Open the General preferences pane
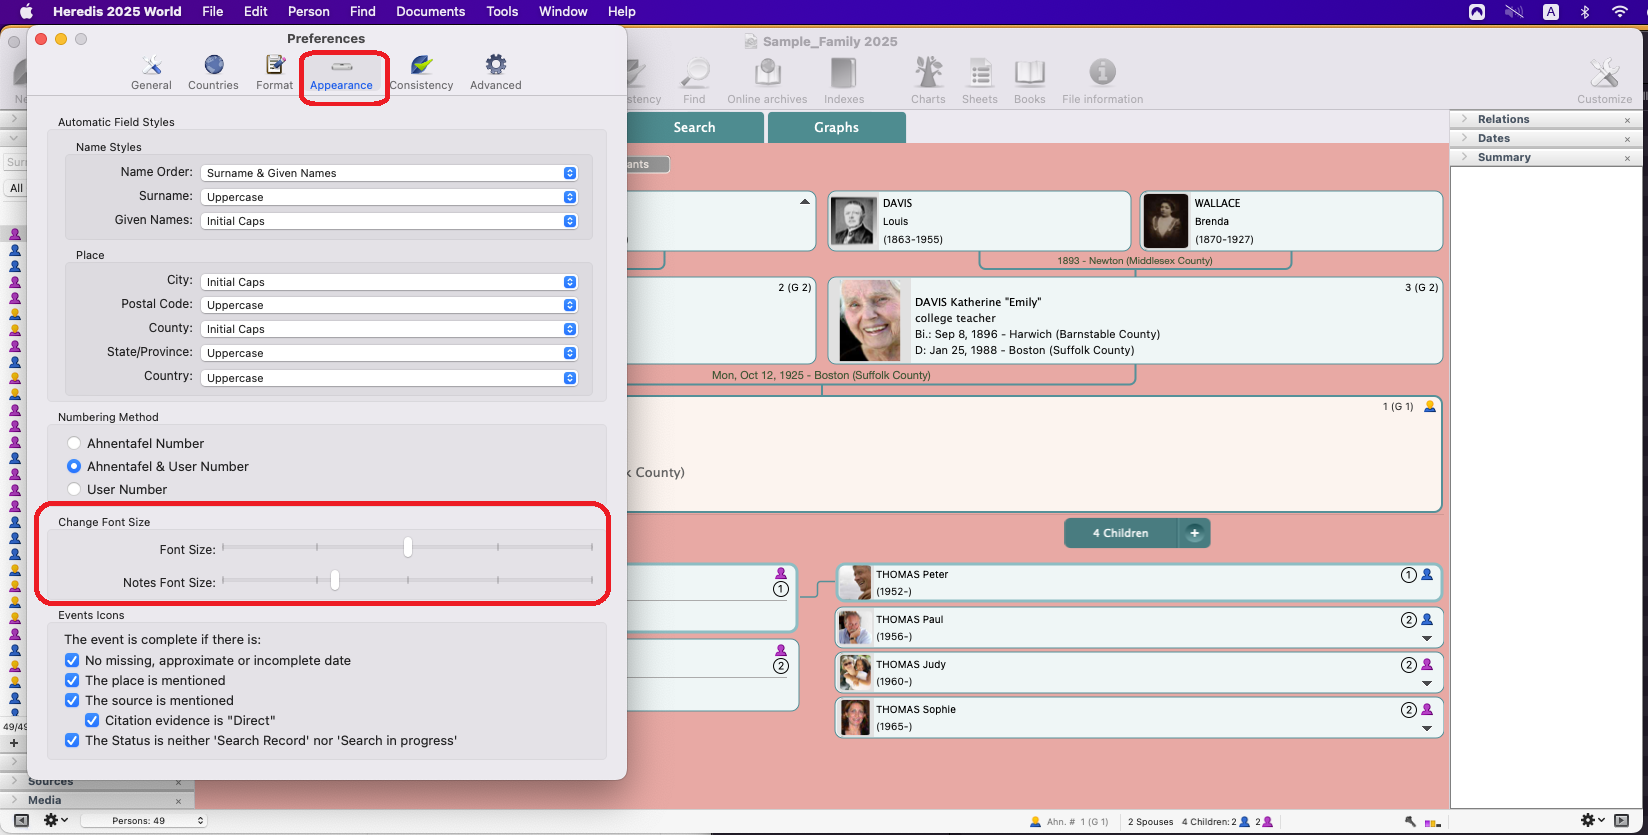This screenshot has height=835, width=1648. (x=151, y=73)
